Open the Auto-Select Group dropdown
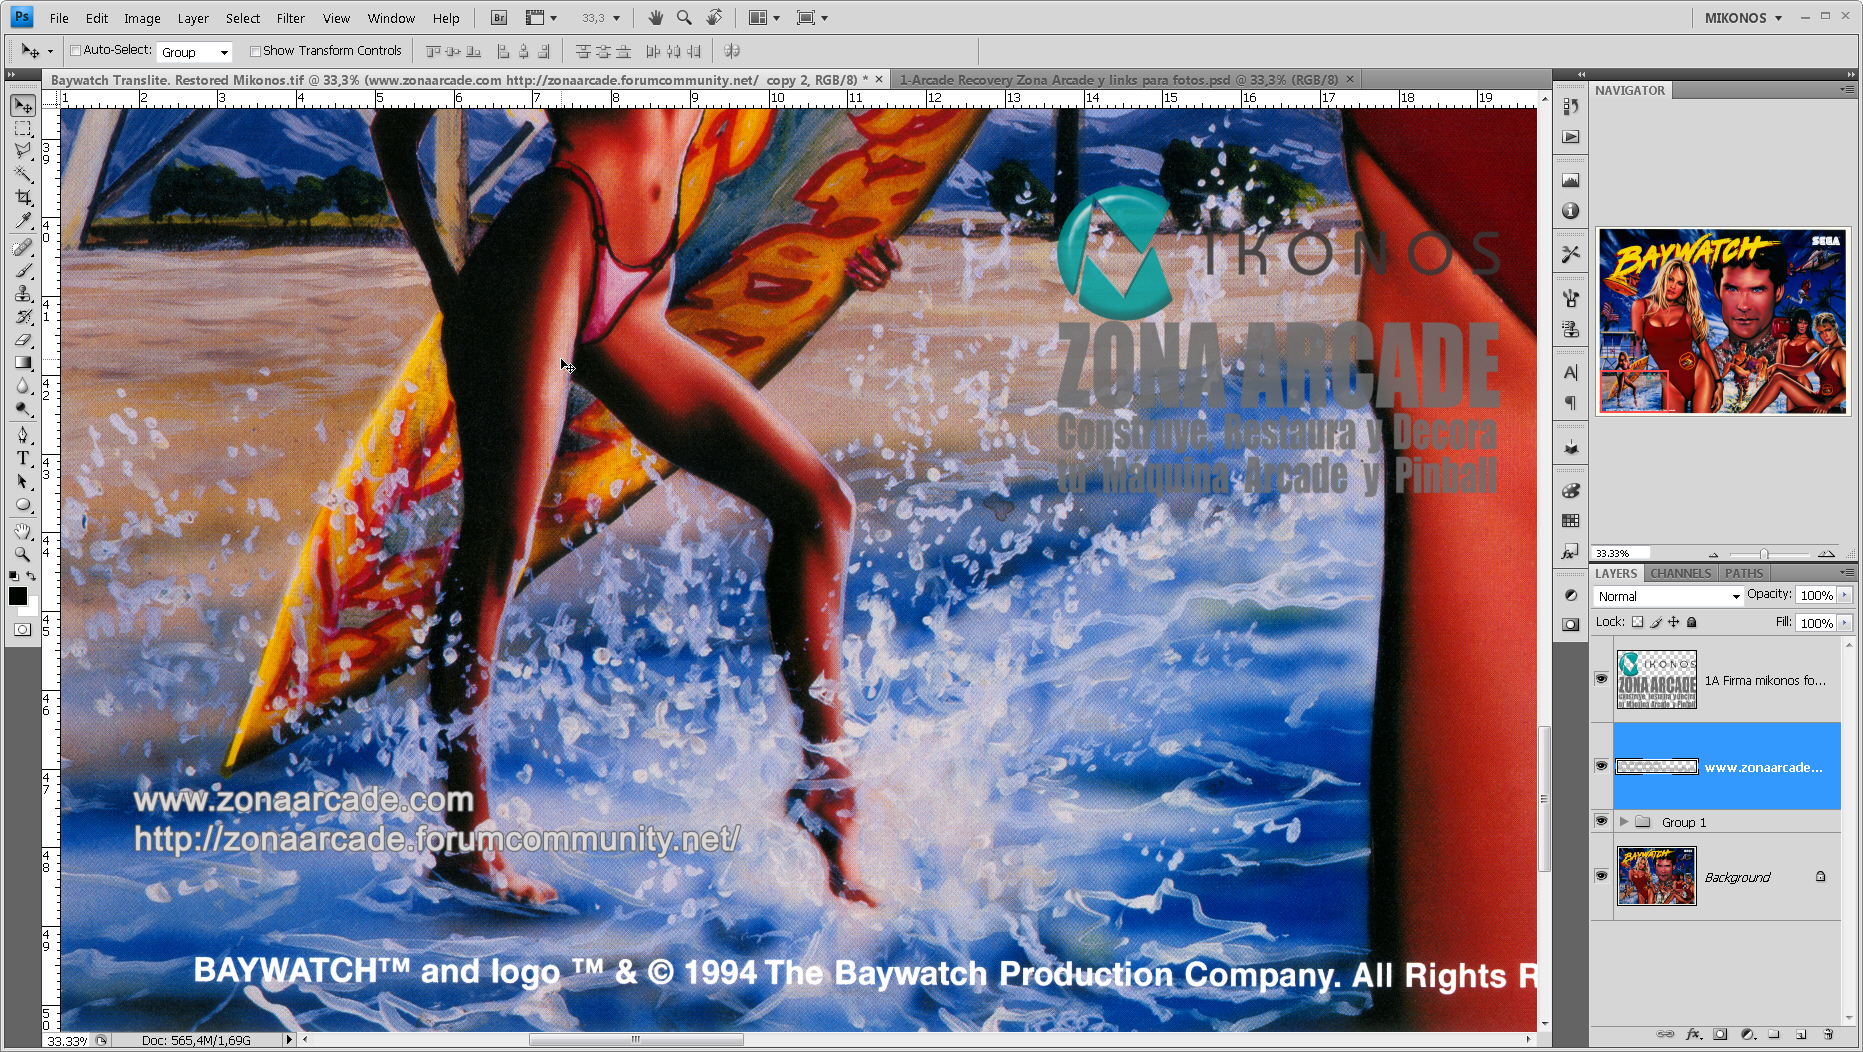 [x=194, y=50]
